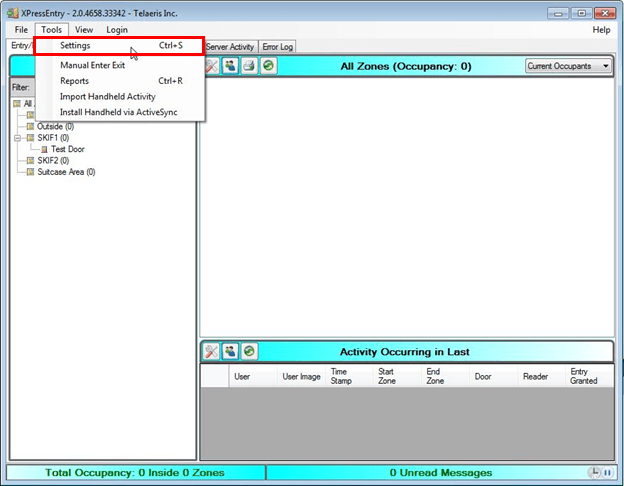The height and width of the screenshot is (486, 624).
Task: Select Outside (0) in zone tree
Action: [x=55, y=127]
